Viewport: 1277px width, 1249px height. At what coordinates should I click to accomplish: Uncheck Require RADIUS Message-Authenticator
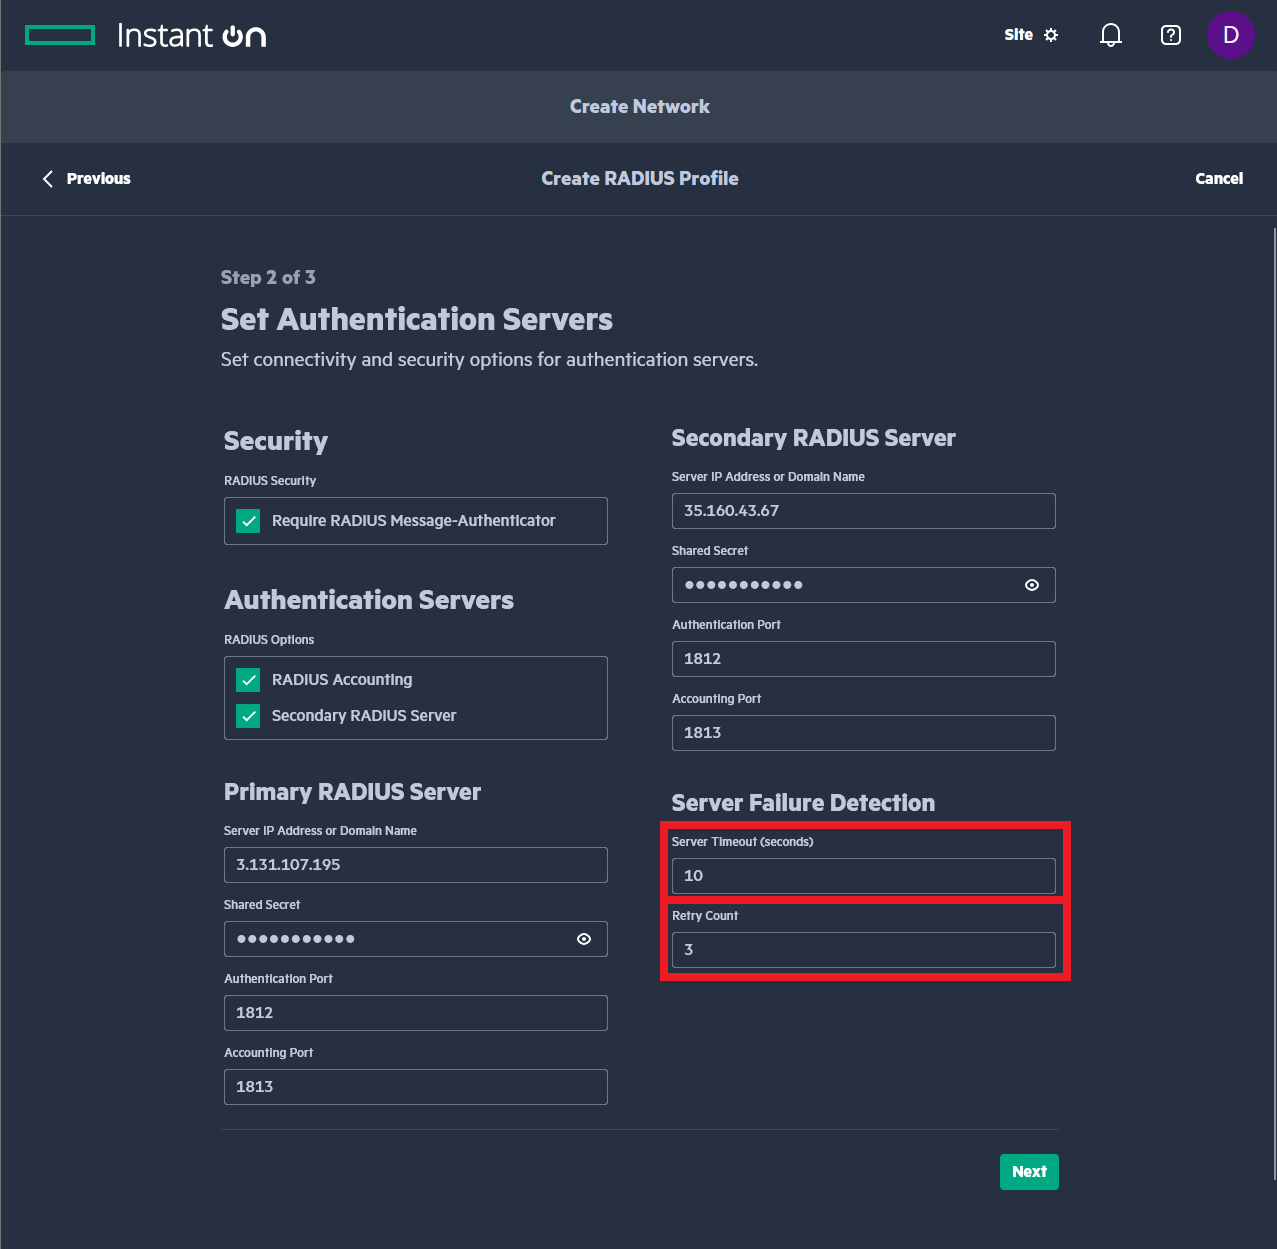[248, 521]
